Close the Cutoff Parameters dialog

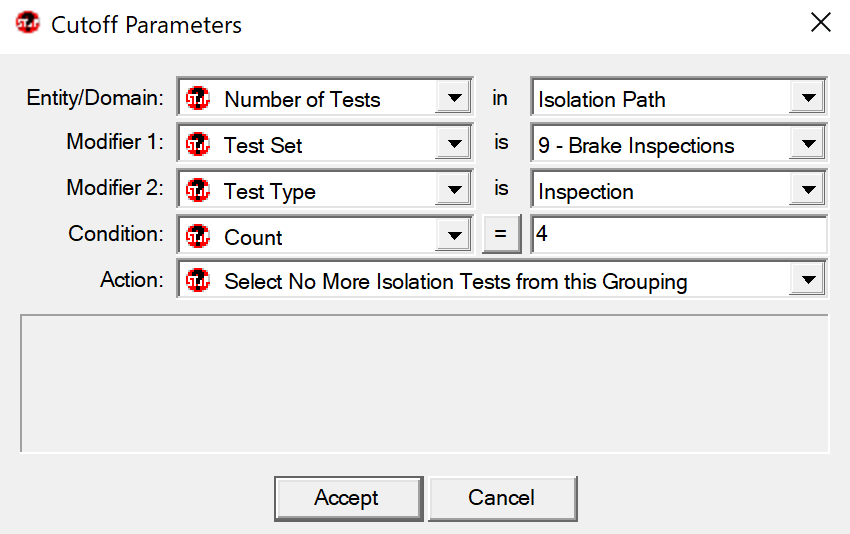[x=821, y=23]
